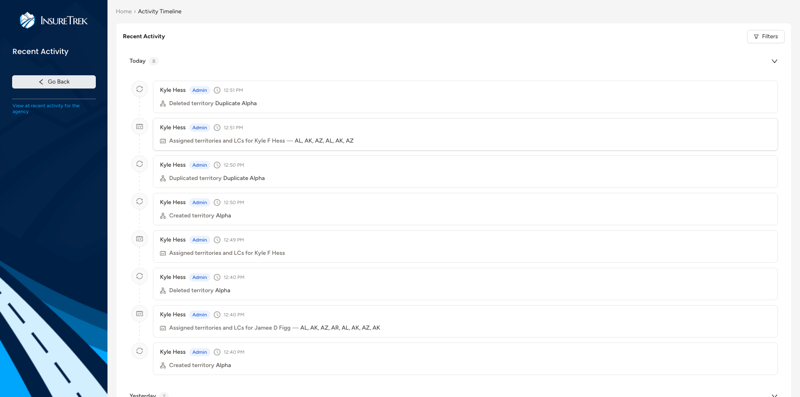
Task: Select 'Assigned territories and LCs for Jamee D Figg' text
Action: 230,328
